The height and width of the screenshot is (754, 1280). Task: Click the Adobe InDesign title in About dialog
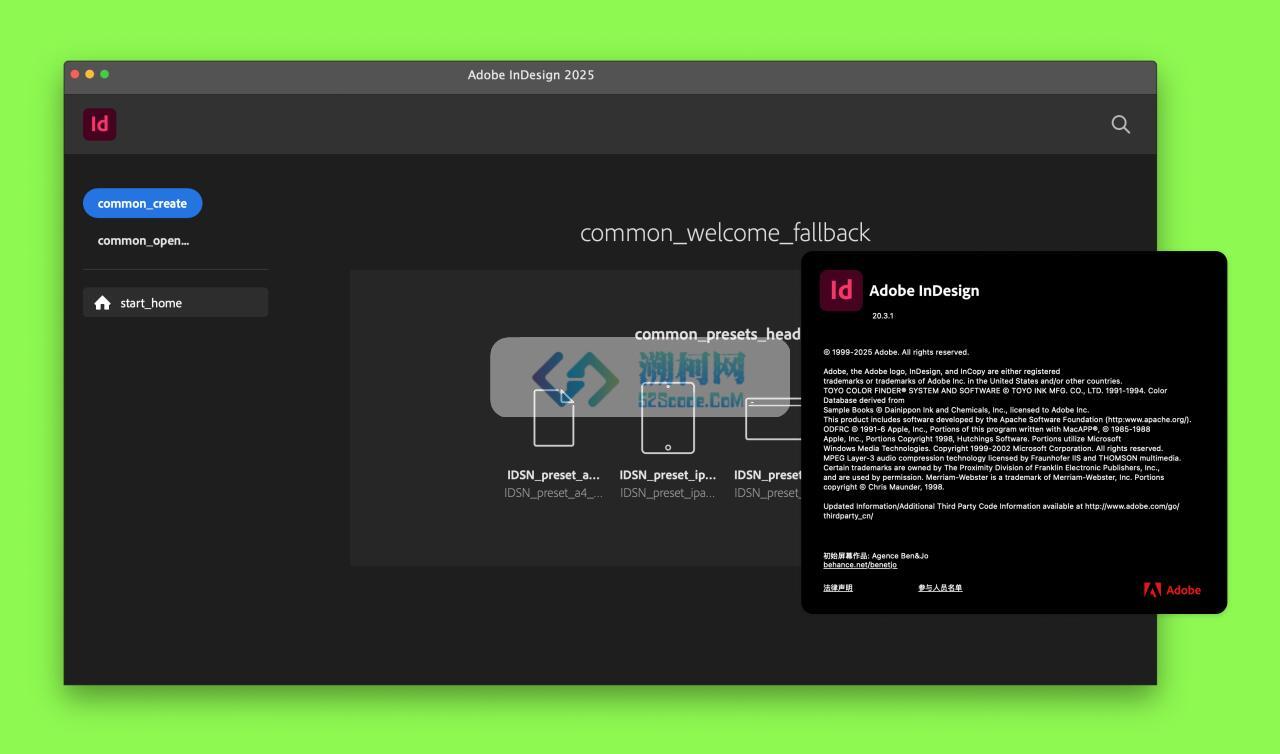coord(924,291)
